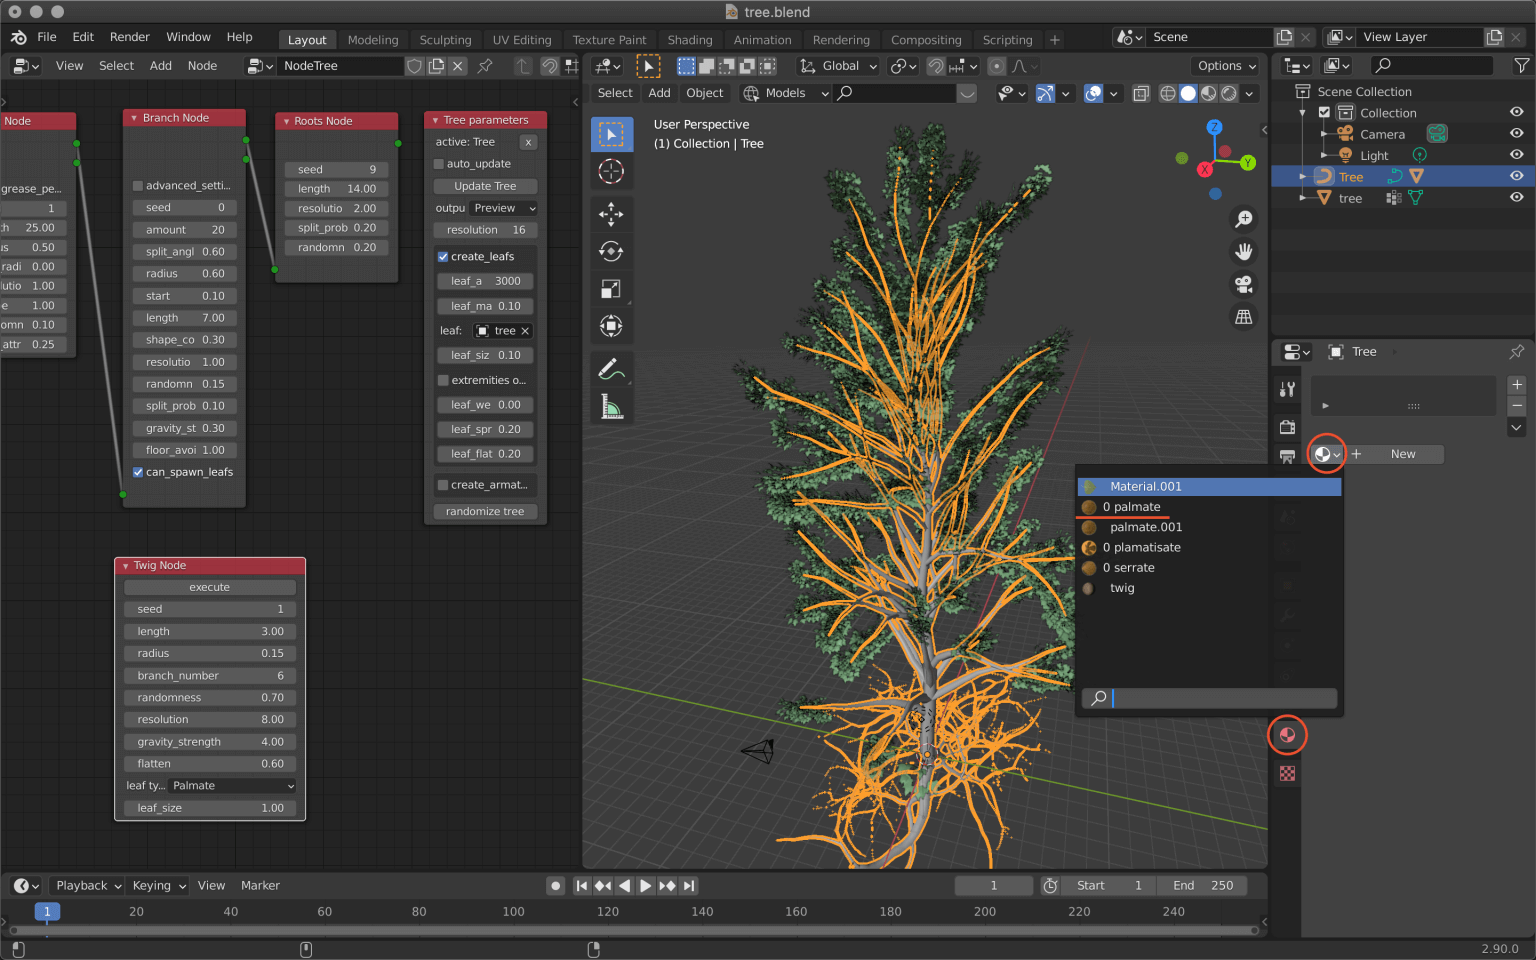The width and height of the screenshot is (1536, 960).
Task: Select the Annotate tool
Action: 612,369
